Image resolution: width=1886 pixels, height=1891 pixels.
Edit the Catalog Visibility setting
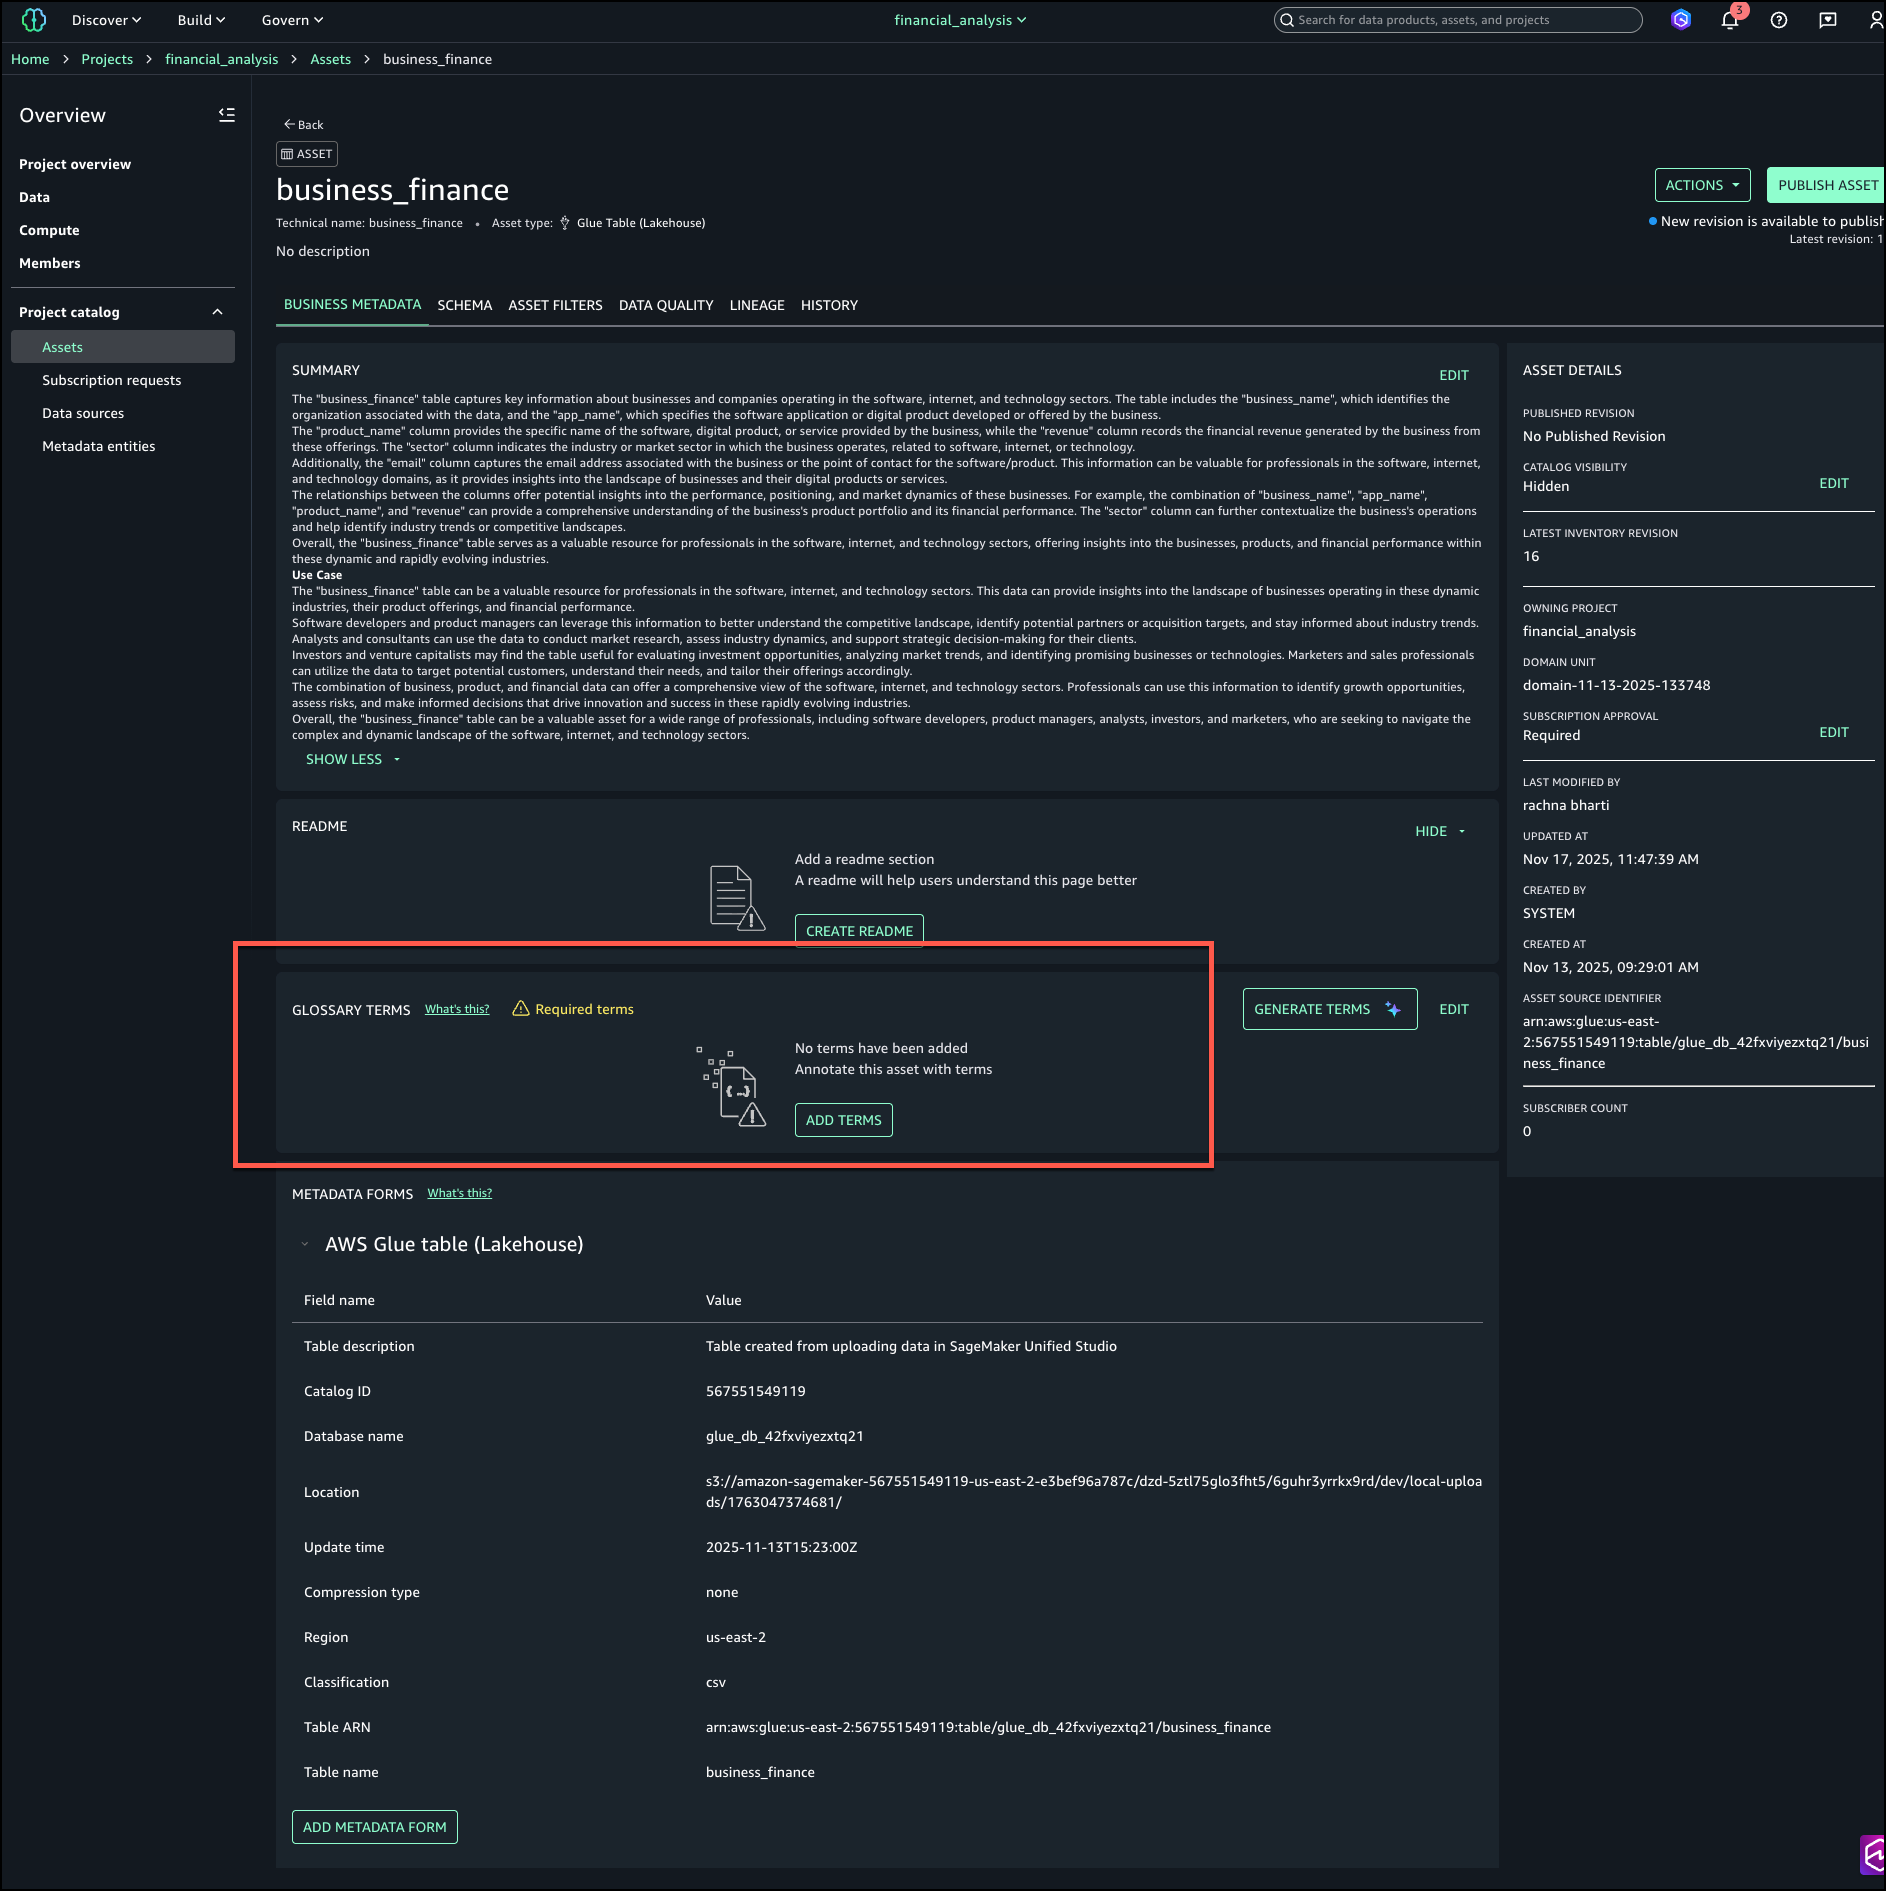click(x=1834, y=483)
